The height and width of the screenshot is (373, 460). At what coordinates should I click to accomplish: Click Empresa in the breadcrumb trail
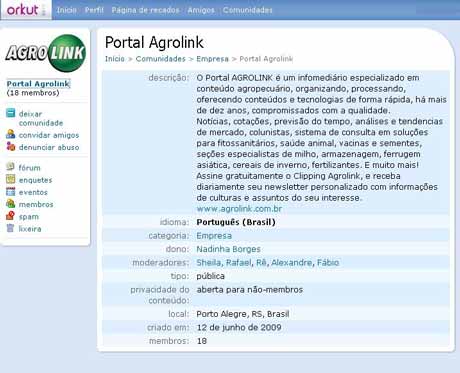tap(212, 59)
